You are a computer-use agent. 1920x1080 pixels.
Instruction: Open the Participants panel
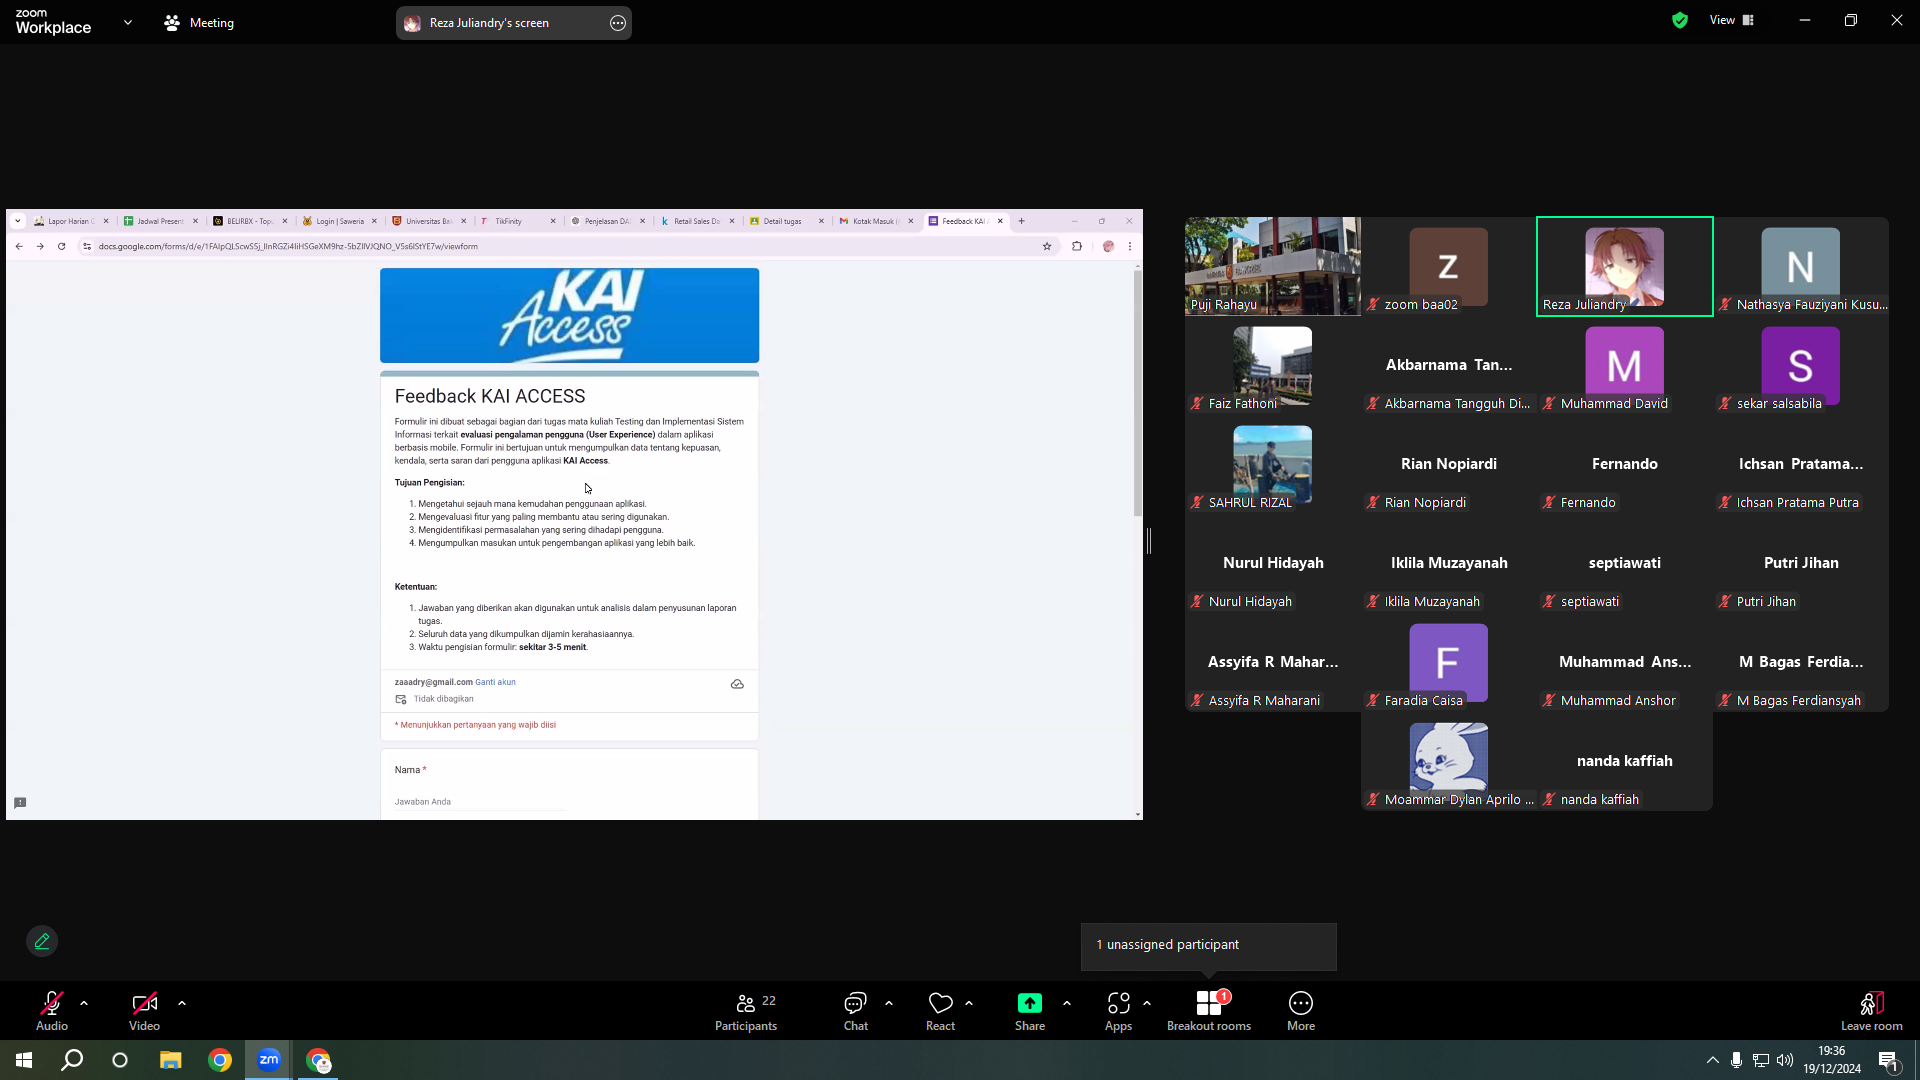(x=746, y=1011)
